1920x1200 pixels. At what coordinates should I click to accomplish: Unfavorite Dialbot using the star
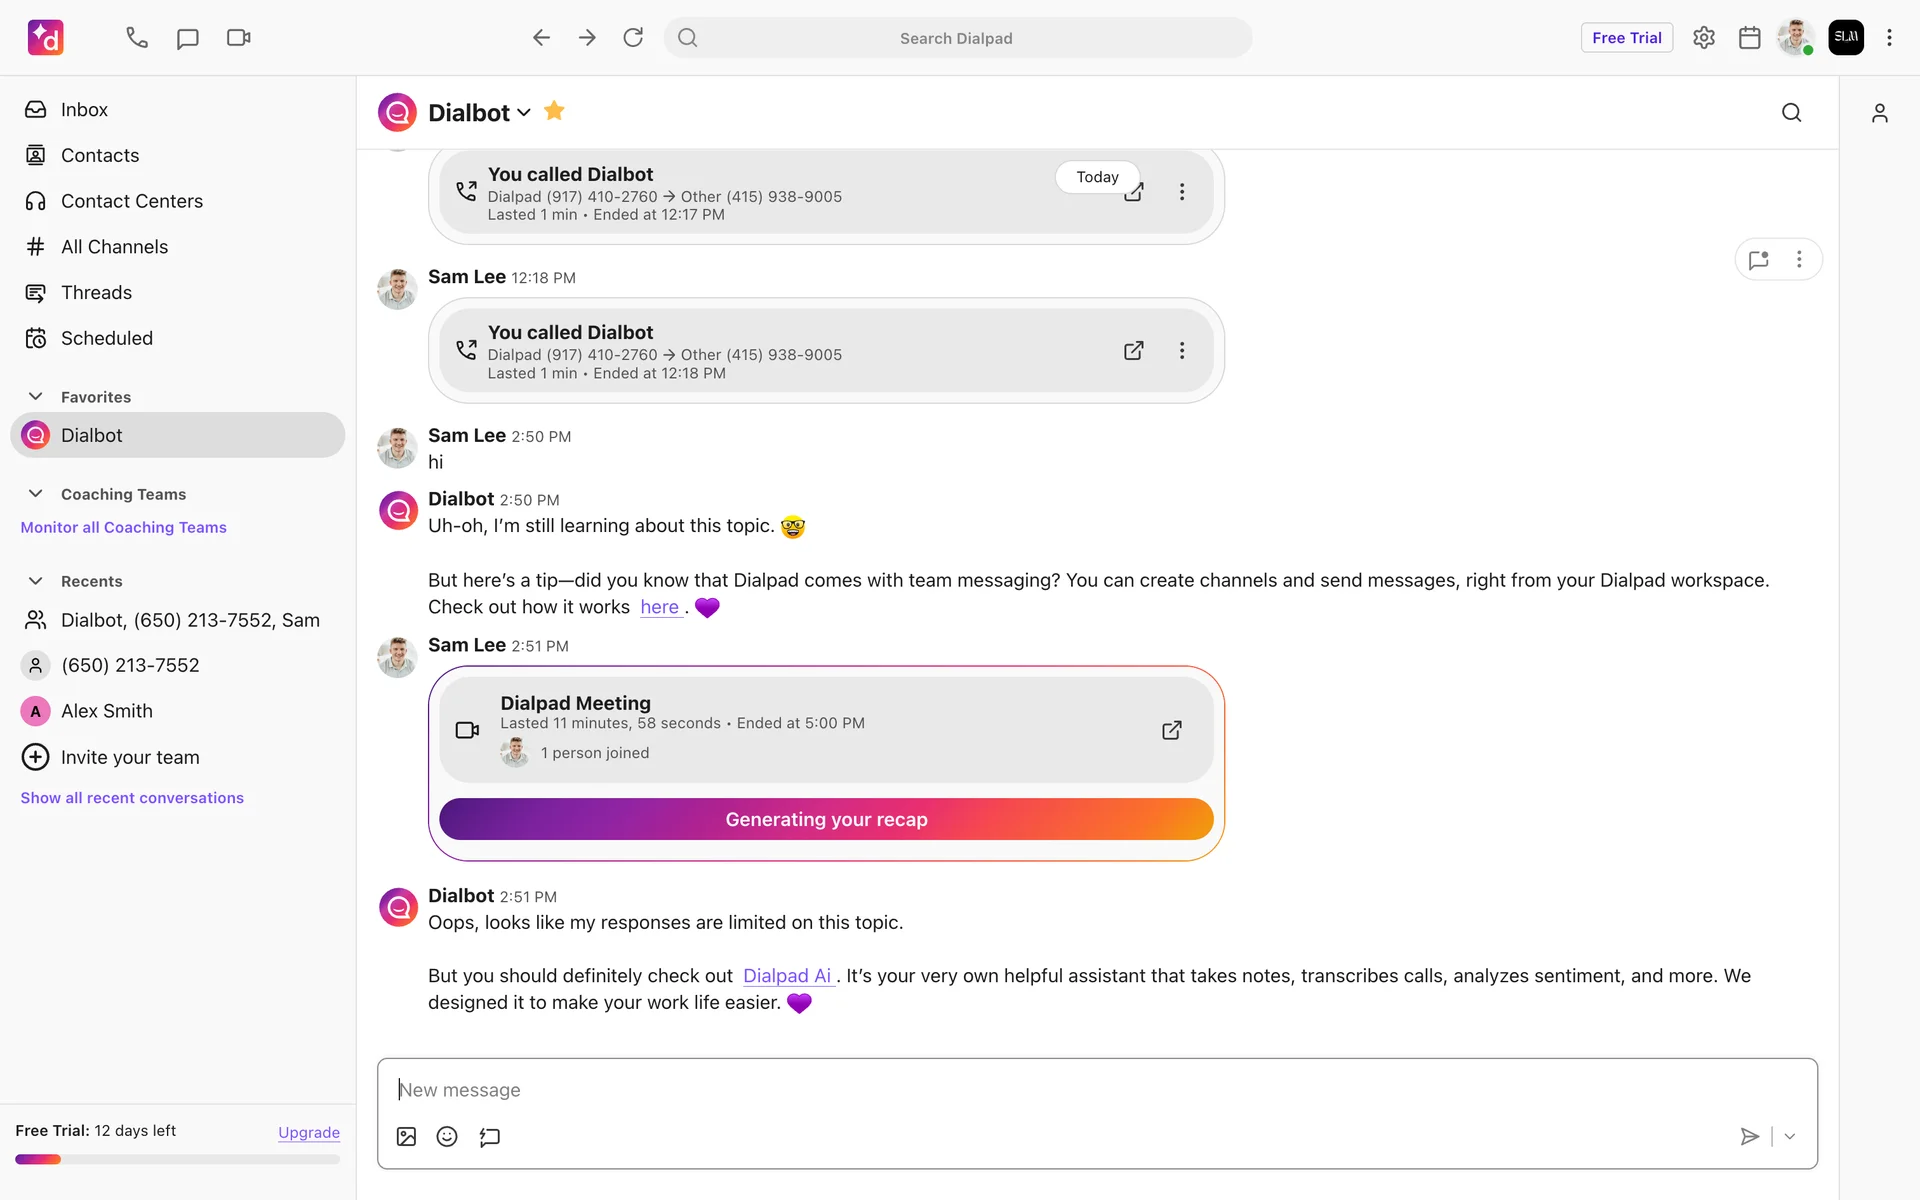point(554,112)
